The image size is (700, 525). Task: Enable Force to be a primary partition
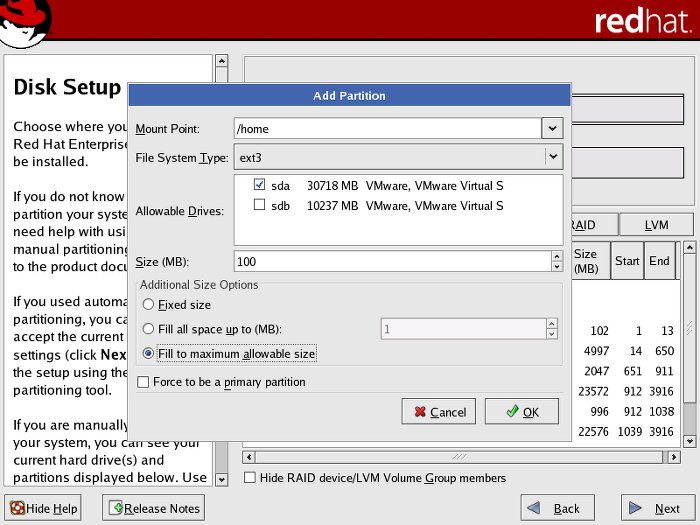143,382
